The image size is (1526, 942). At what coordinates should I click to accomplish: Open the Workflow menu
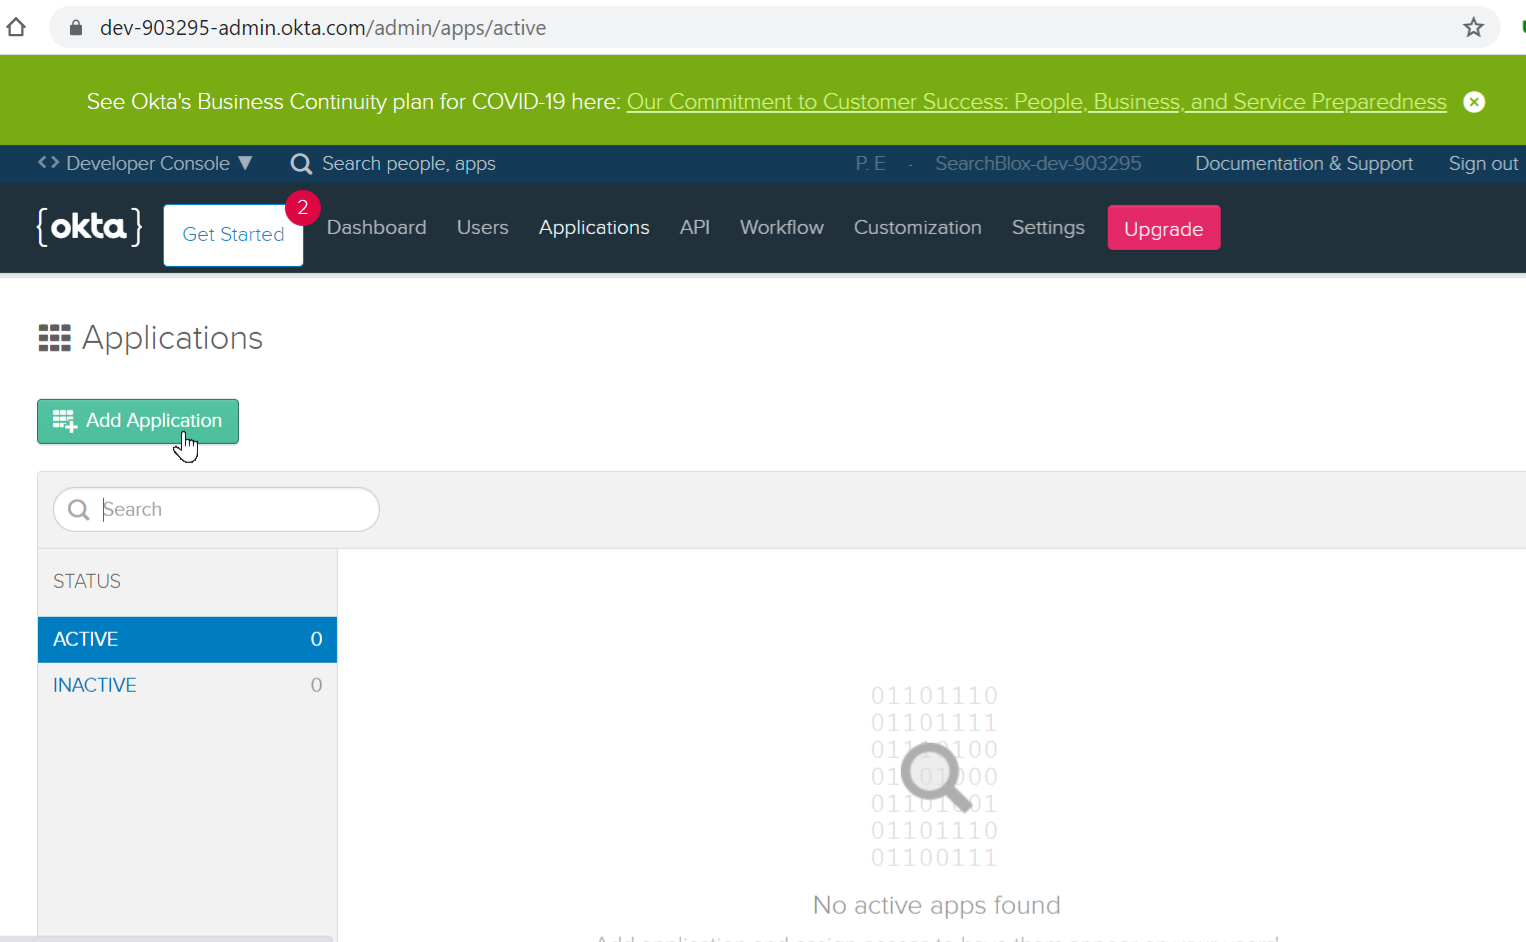(x=781, y=228)
